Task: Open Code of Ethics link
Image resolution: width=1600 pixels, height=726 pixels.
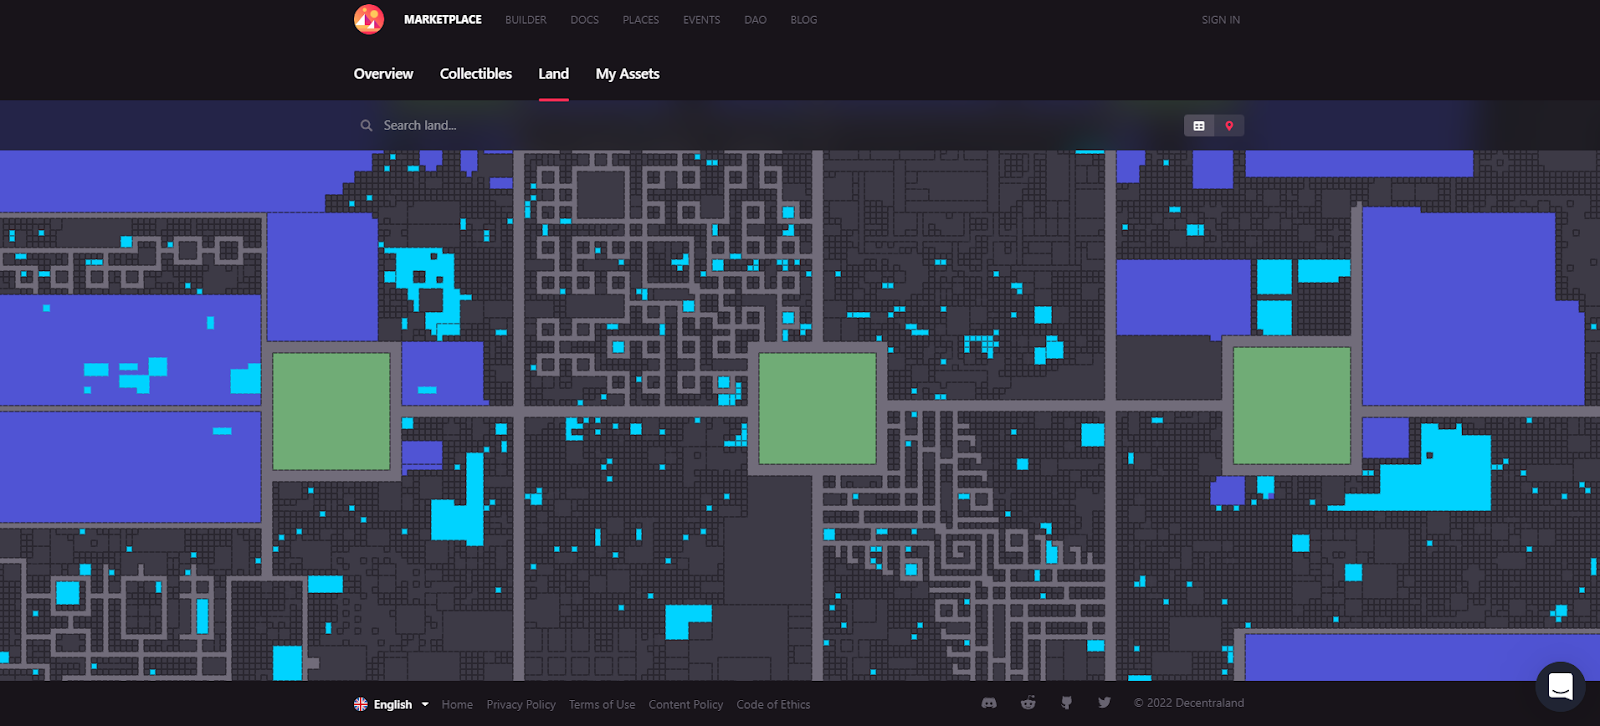Action: click(x=773, y=705)
